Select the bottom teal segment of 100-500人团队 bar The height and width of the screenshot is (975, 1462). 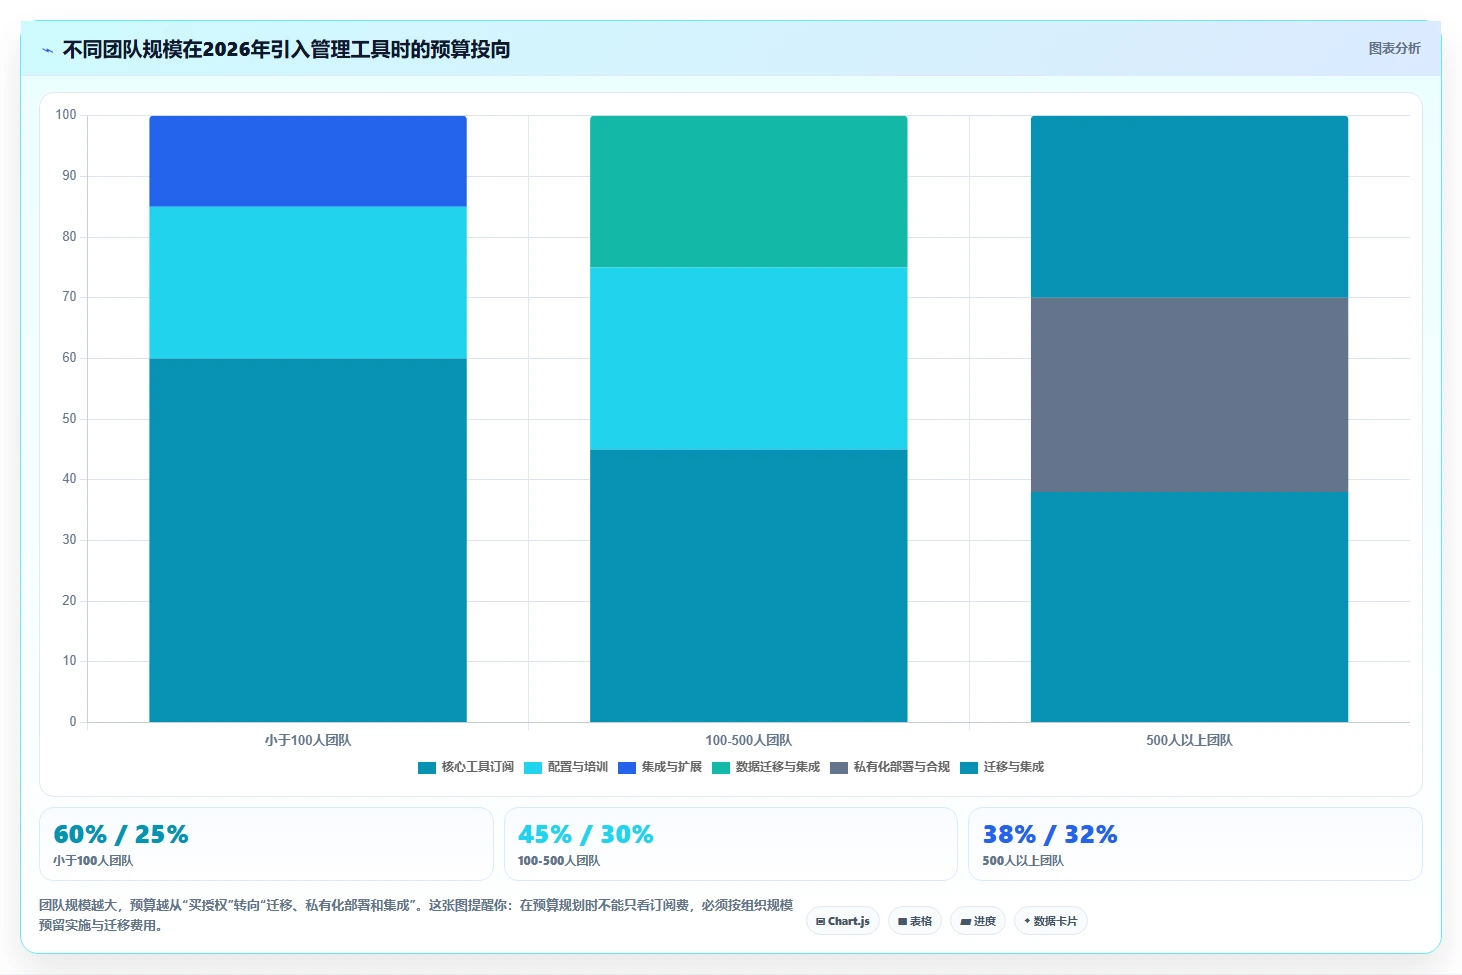[749, 586]
